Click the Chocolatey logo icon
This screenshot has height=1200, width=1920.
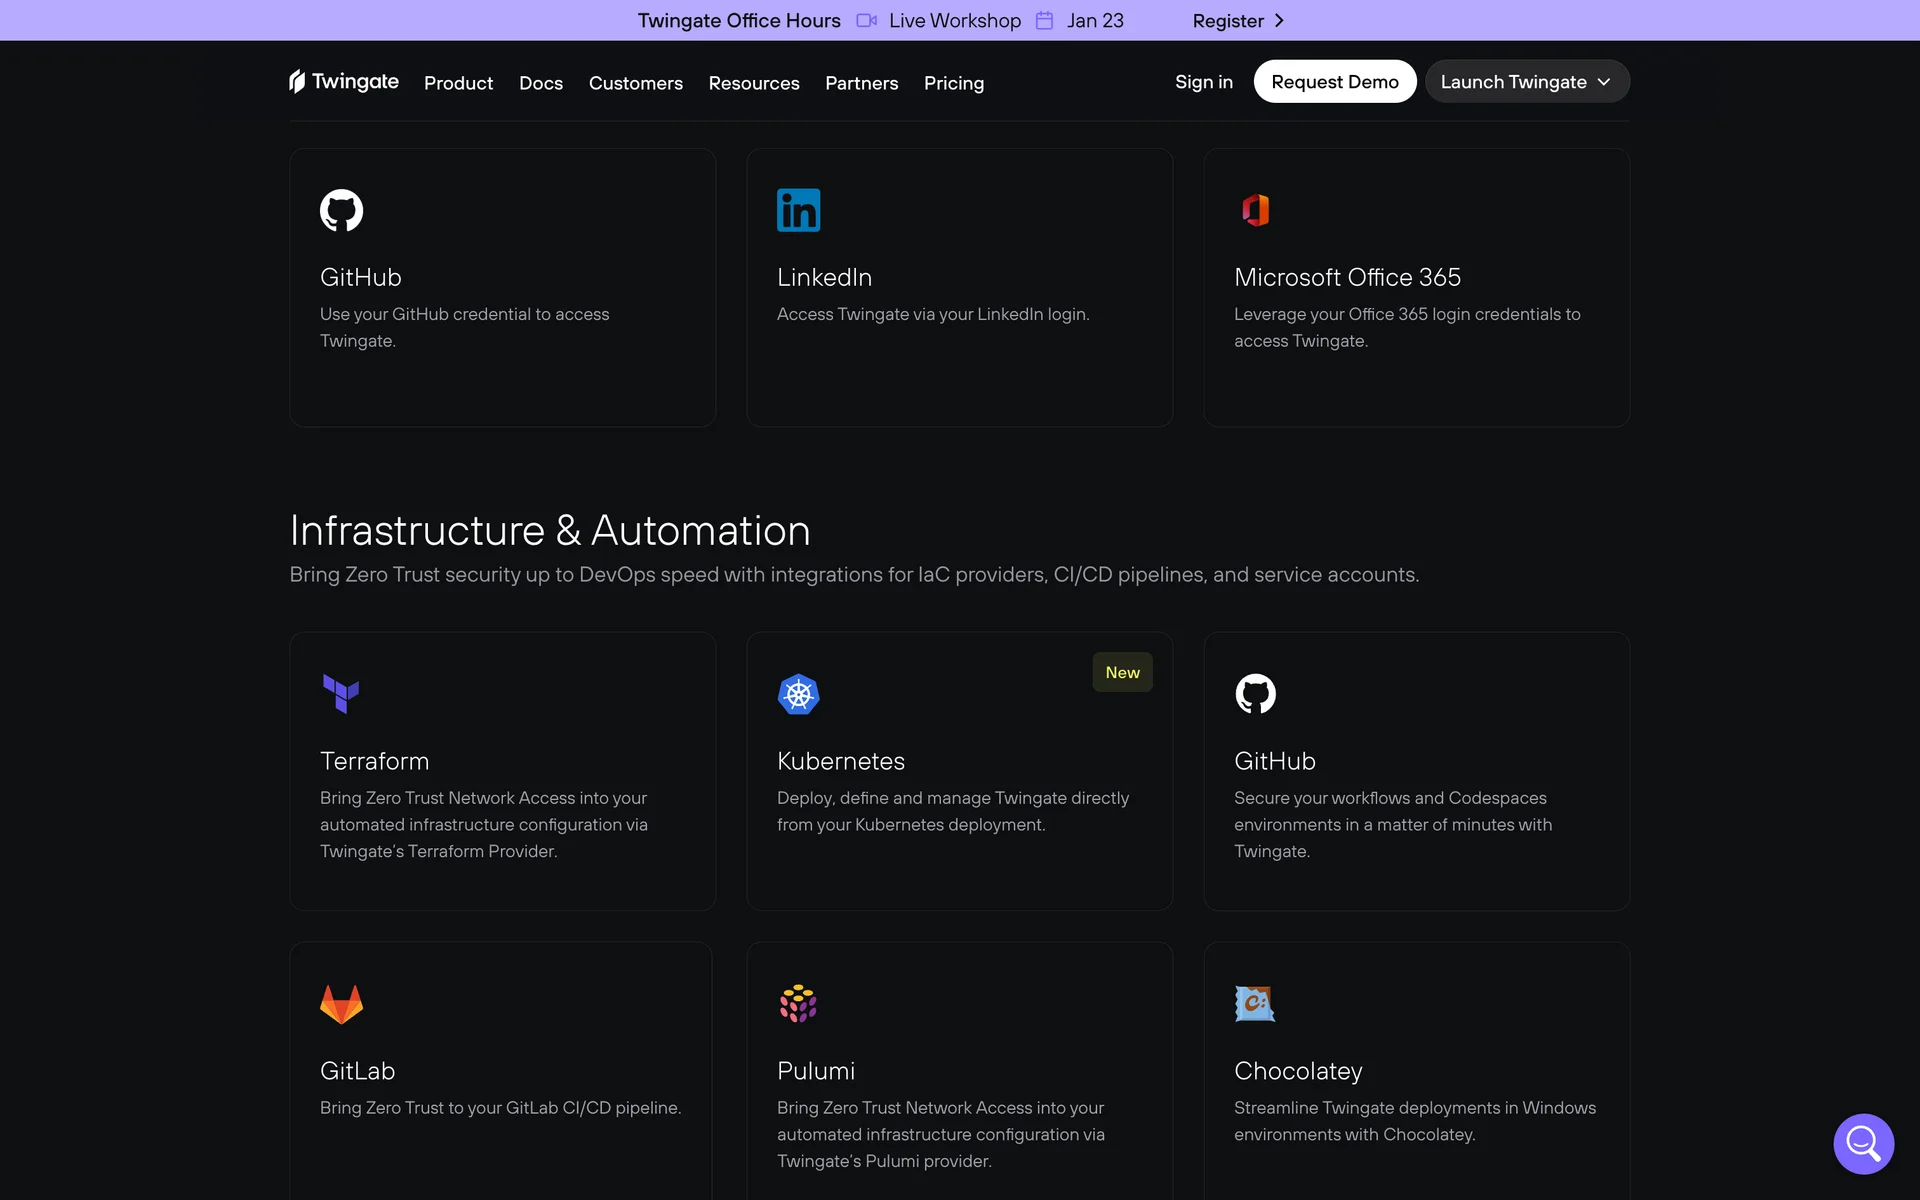(x=1255, y=1004)
